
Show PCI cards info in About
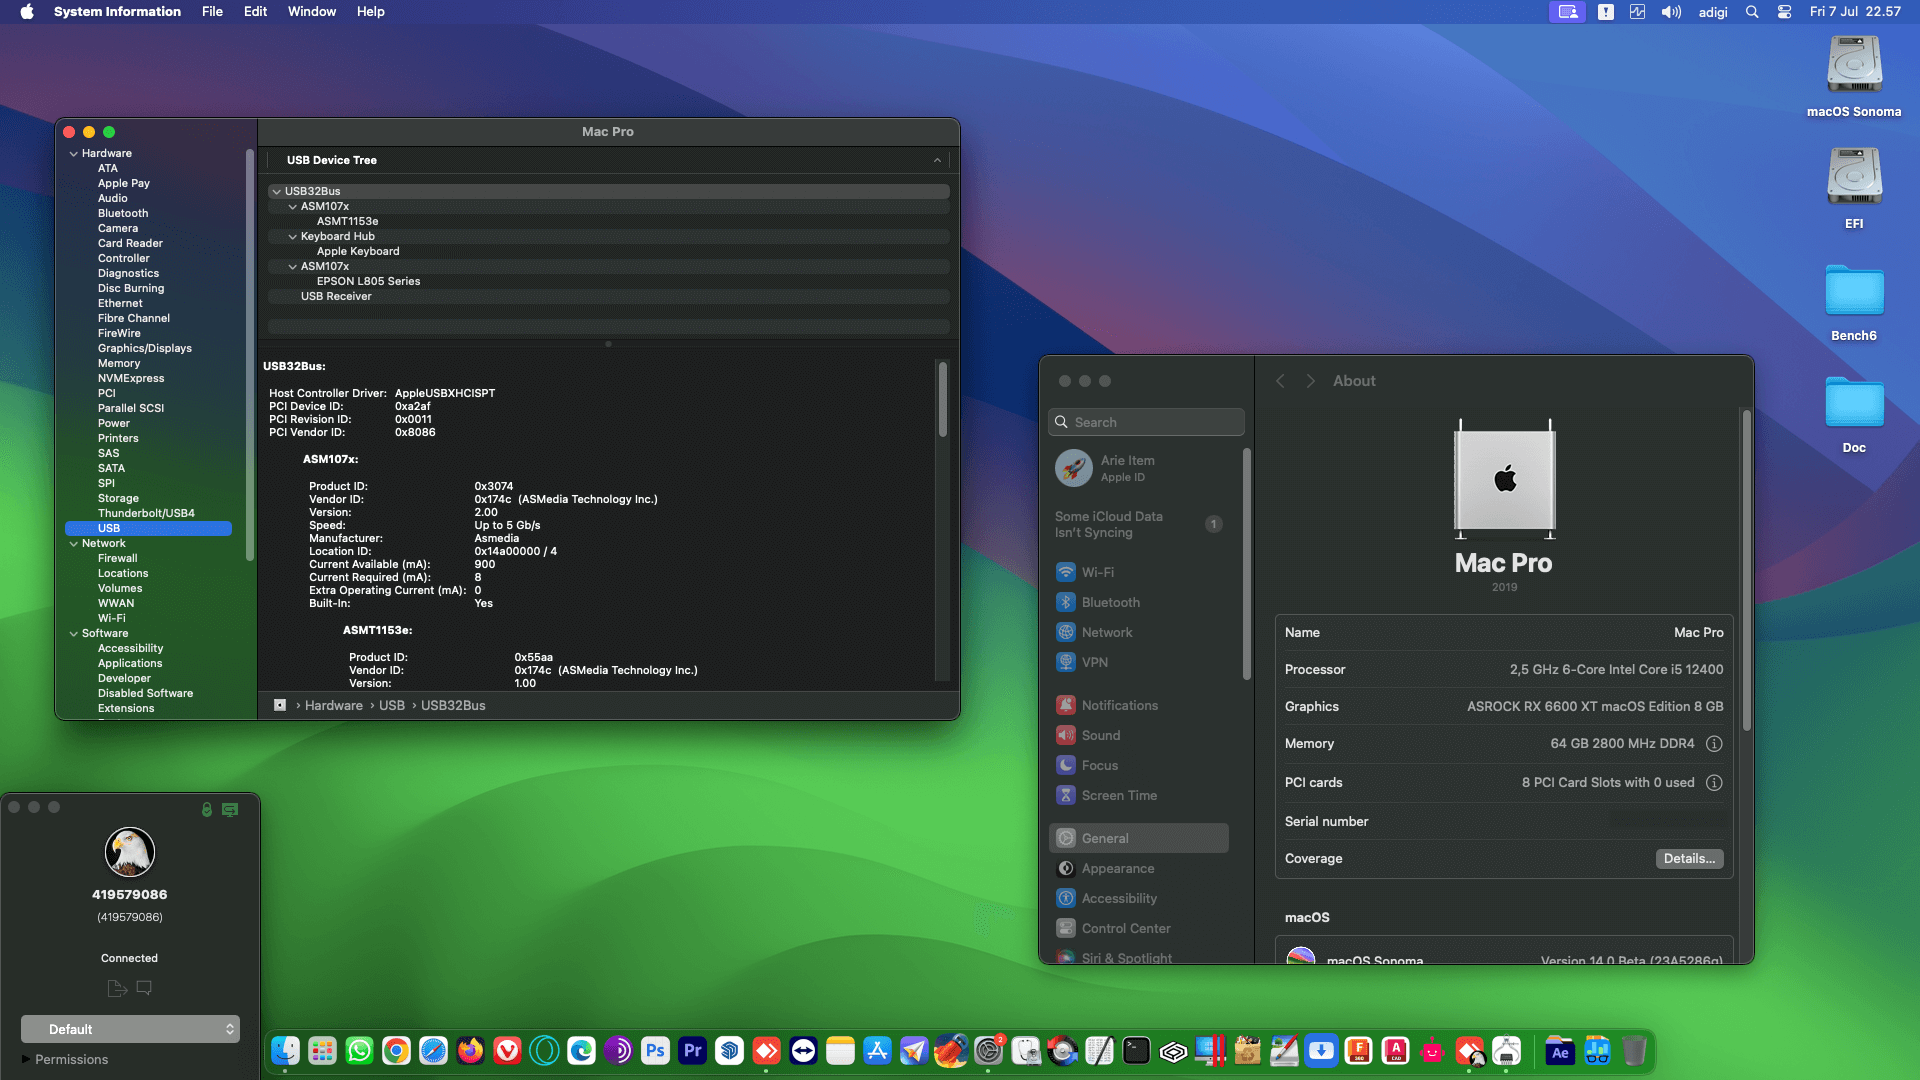(1714, 783)
